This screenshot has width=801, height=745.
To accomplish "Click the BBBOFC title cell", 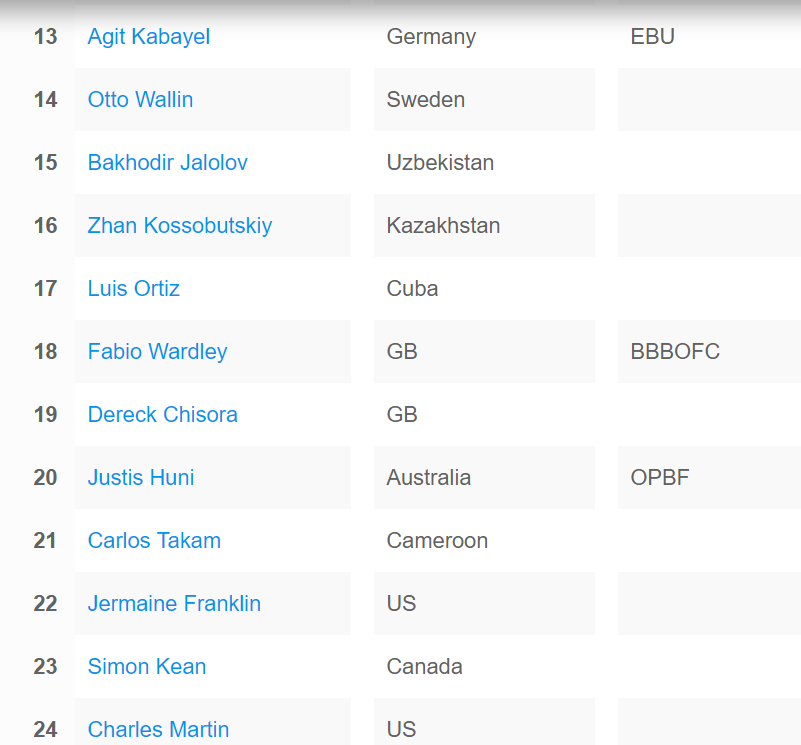I will (675, 352).
